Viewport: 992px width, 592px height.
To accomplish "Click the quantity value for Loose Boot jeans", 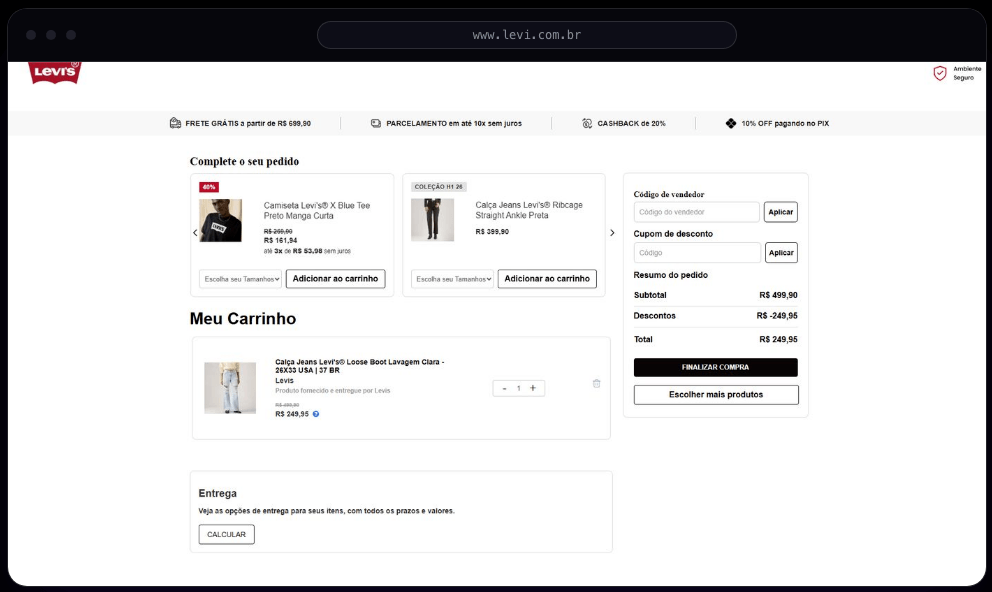I will [x=519, y=388].
